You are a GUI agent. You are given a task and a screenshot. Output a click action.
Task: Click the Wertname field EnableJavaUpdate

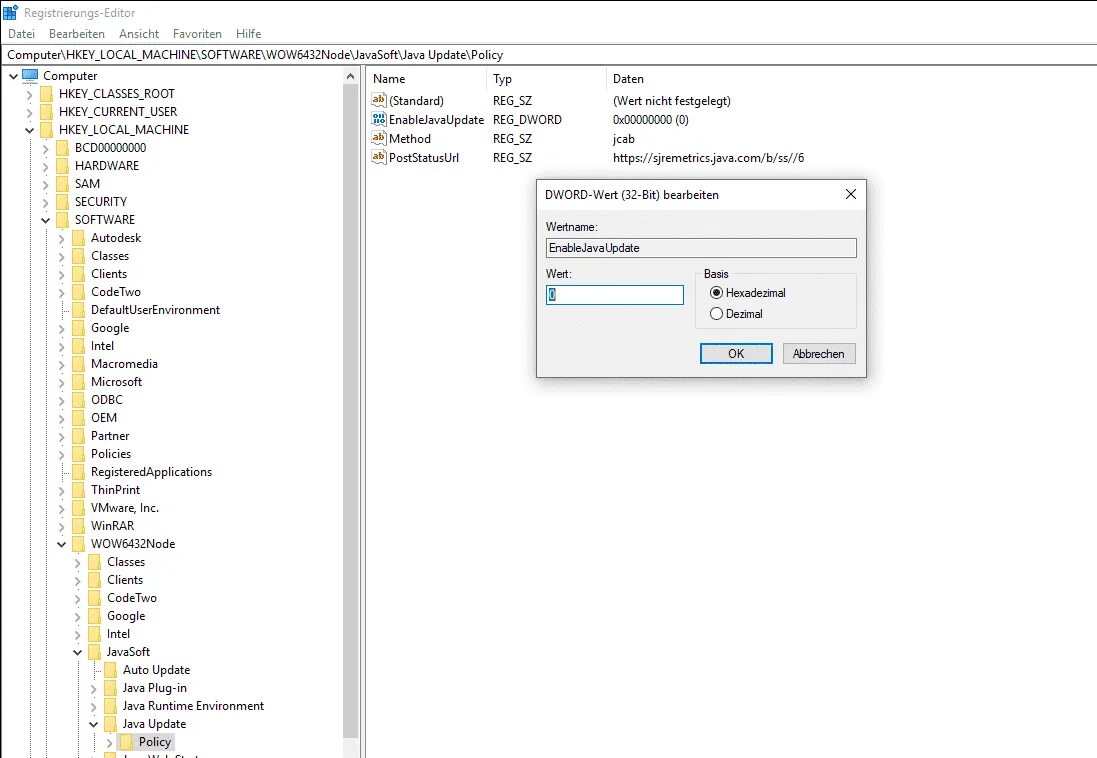click(x=700, y=248)
